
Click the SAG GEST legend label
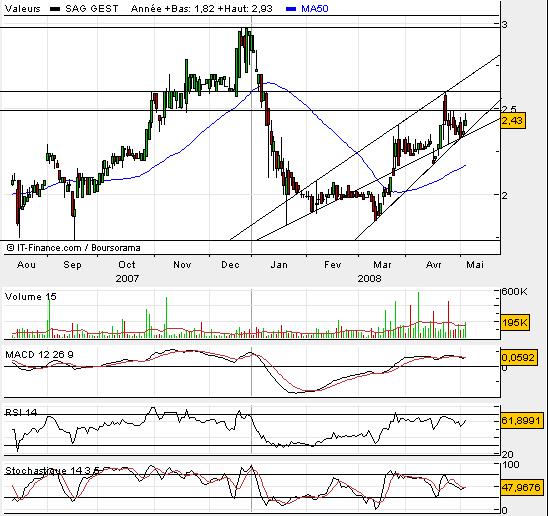click(92, 8)
